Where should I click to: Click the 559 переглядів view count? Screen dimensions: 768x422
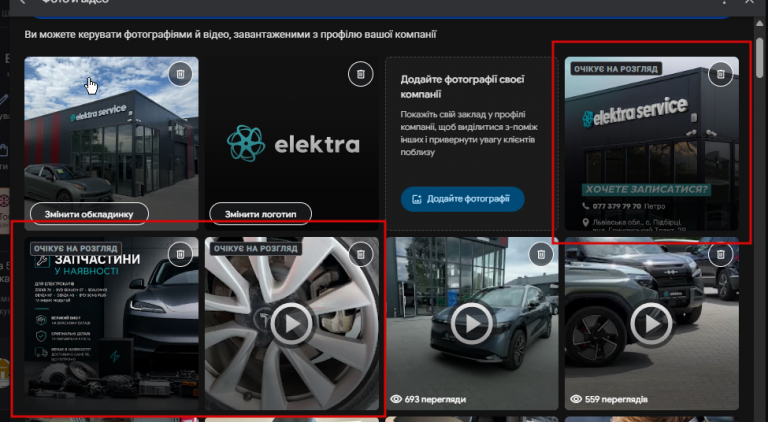pyautogui.click(x=609, y=399)
